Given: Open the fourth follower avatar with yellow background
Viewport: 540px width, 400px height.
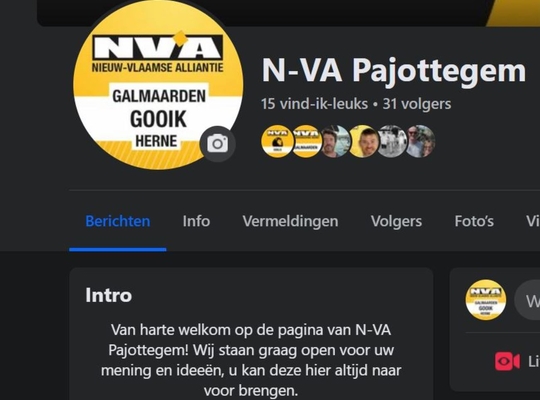Looking at the screenshot, I should 363,141.
